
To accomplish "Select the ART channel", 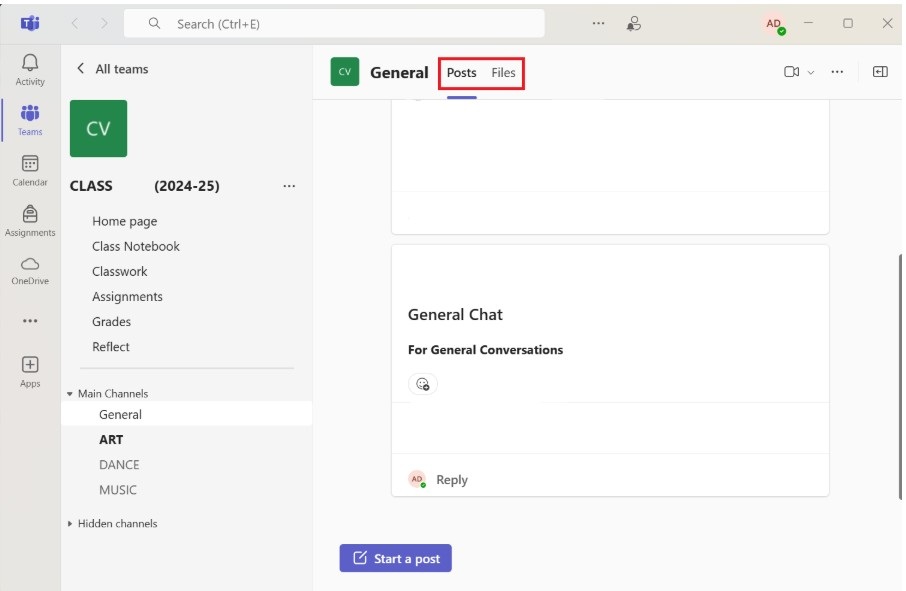I will 111,440.
